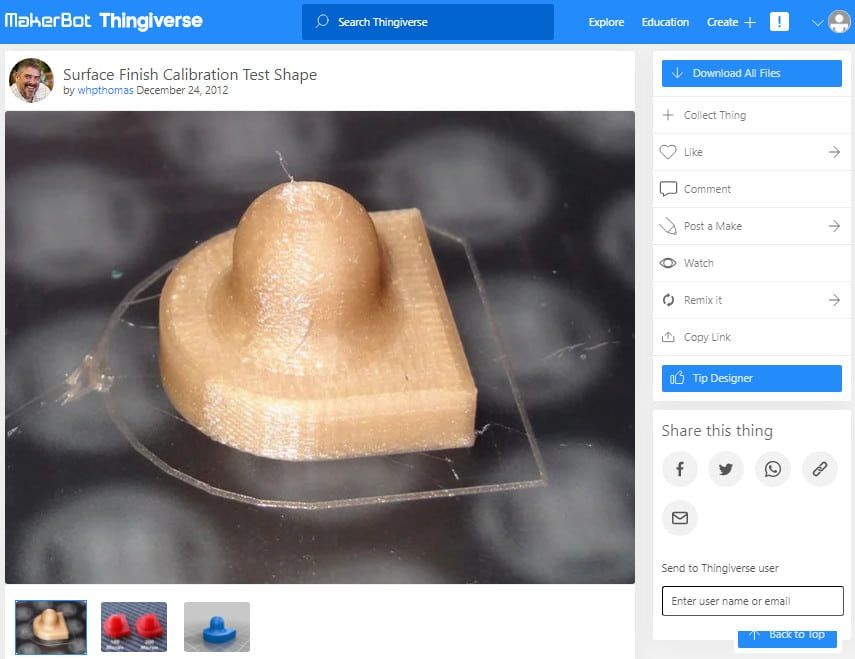The width and height of the screenshot is (855, 659).
Task: Expand the account chevron next to the avatar
Action: (x=818, y=21)
